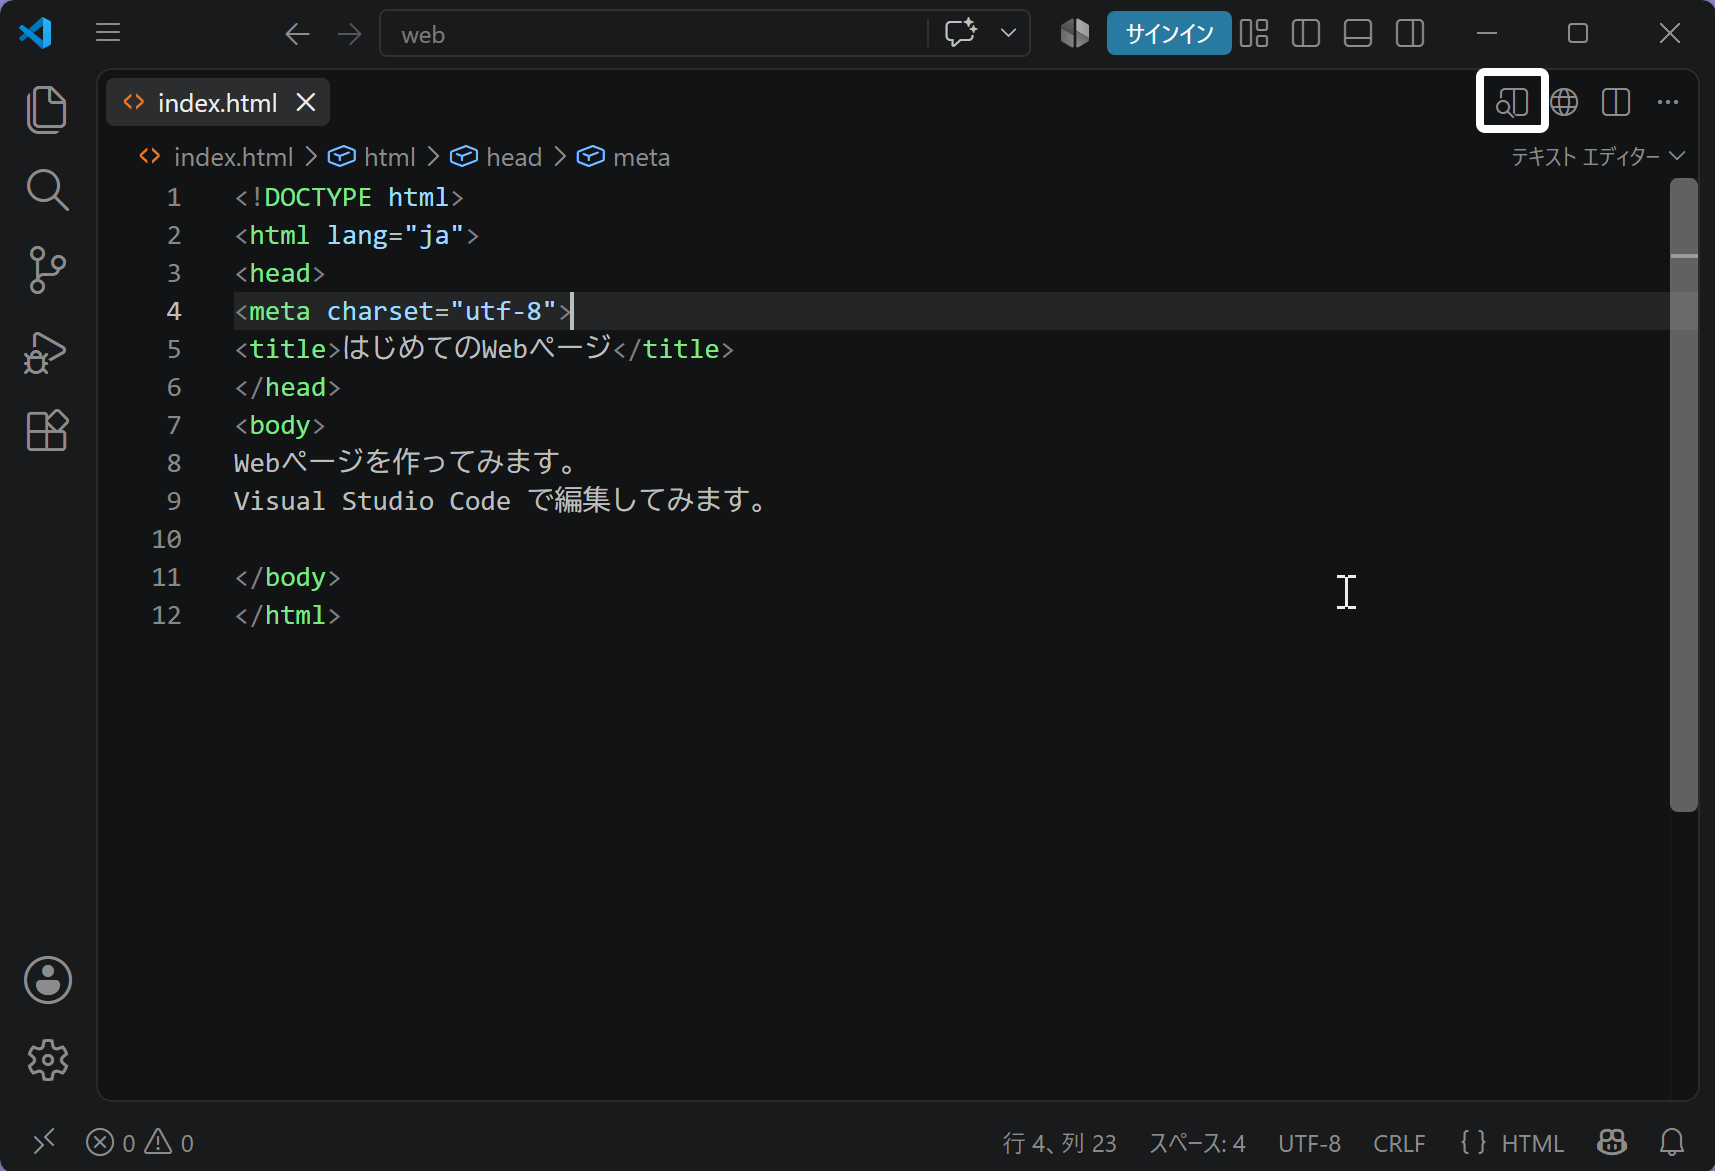Screen dimensions: 1715x1171
Task: Click the サインイン button
Action: coord(1169,33)
